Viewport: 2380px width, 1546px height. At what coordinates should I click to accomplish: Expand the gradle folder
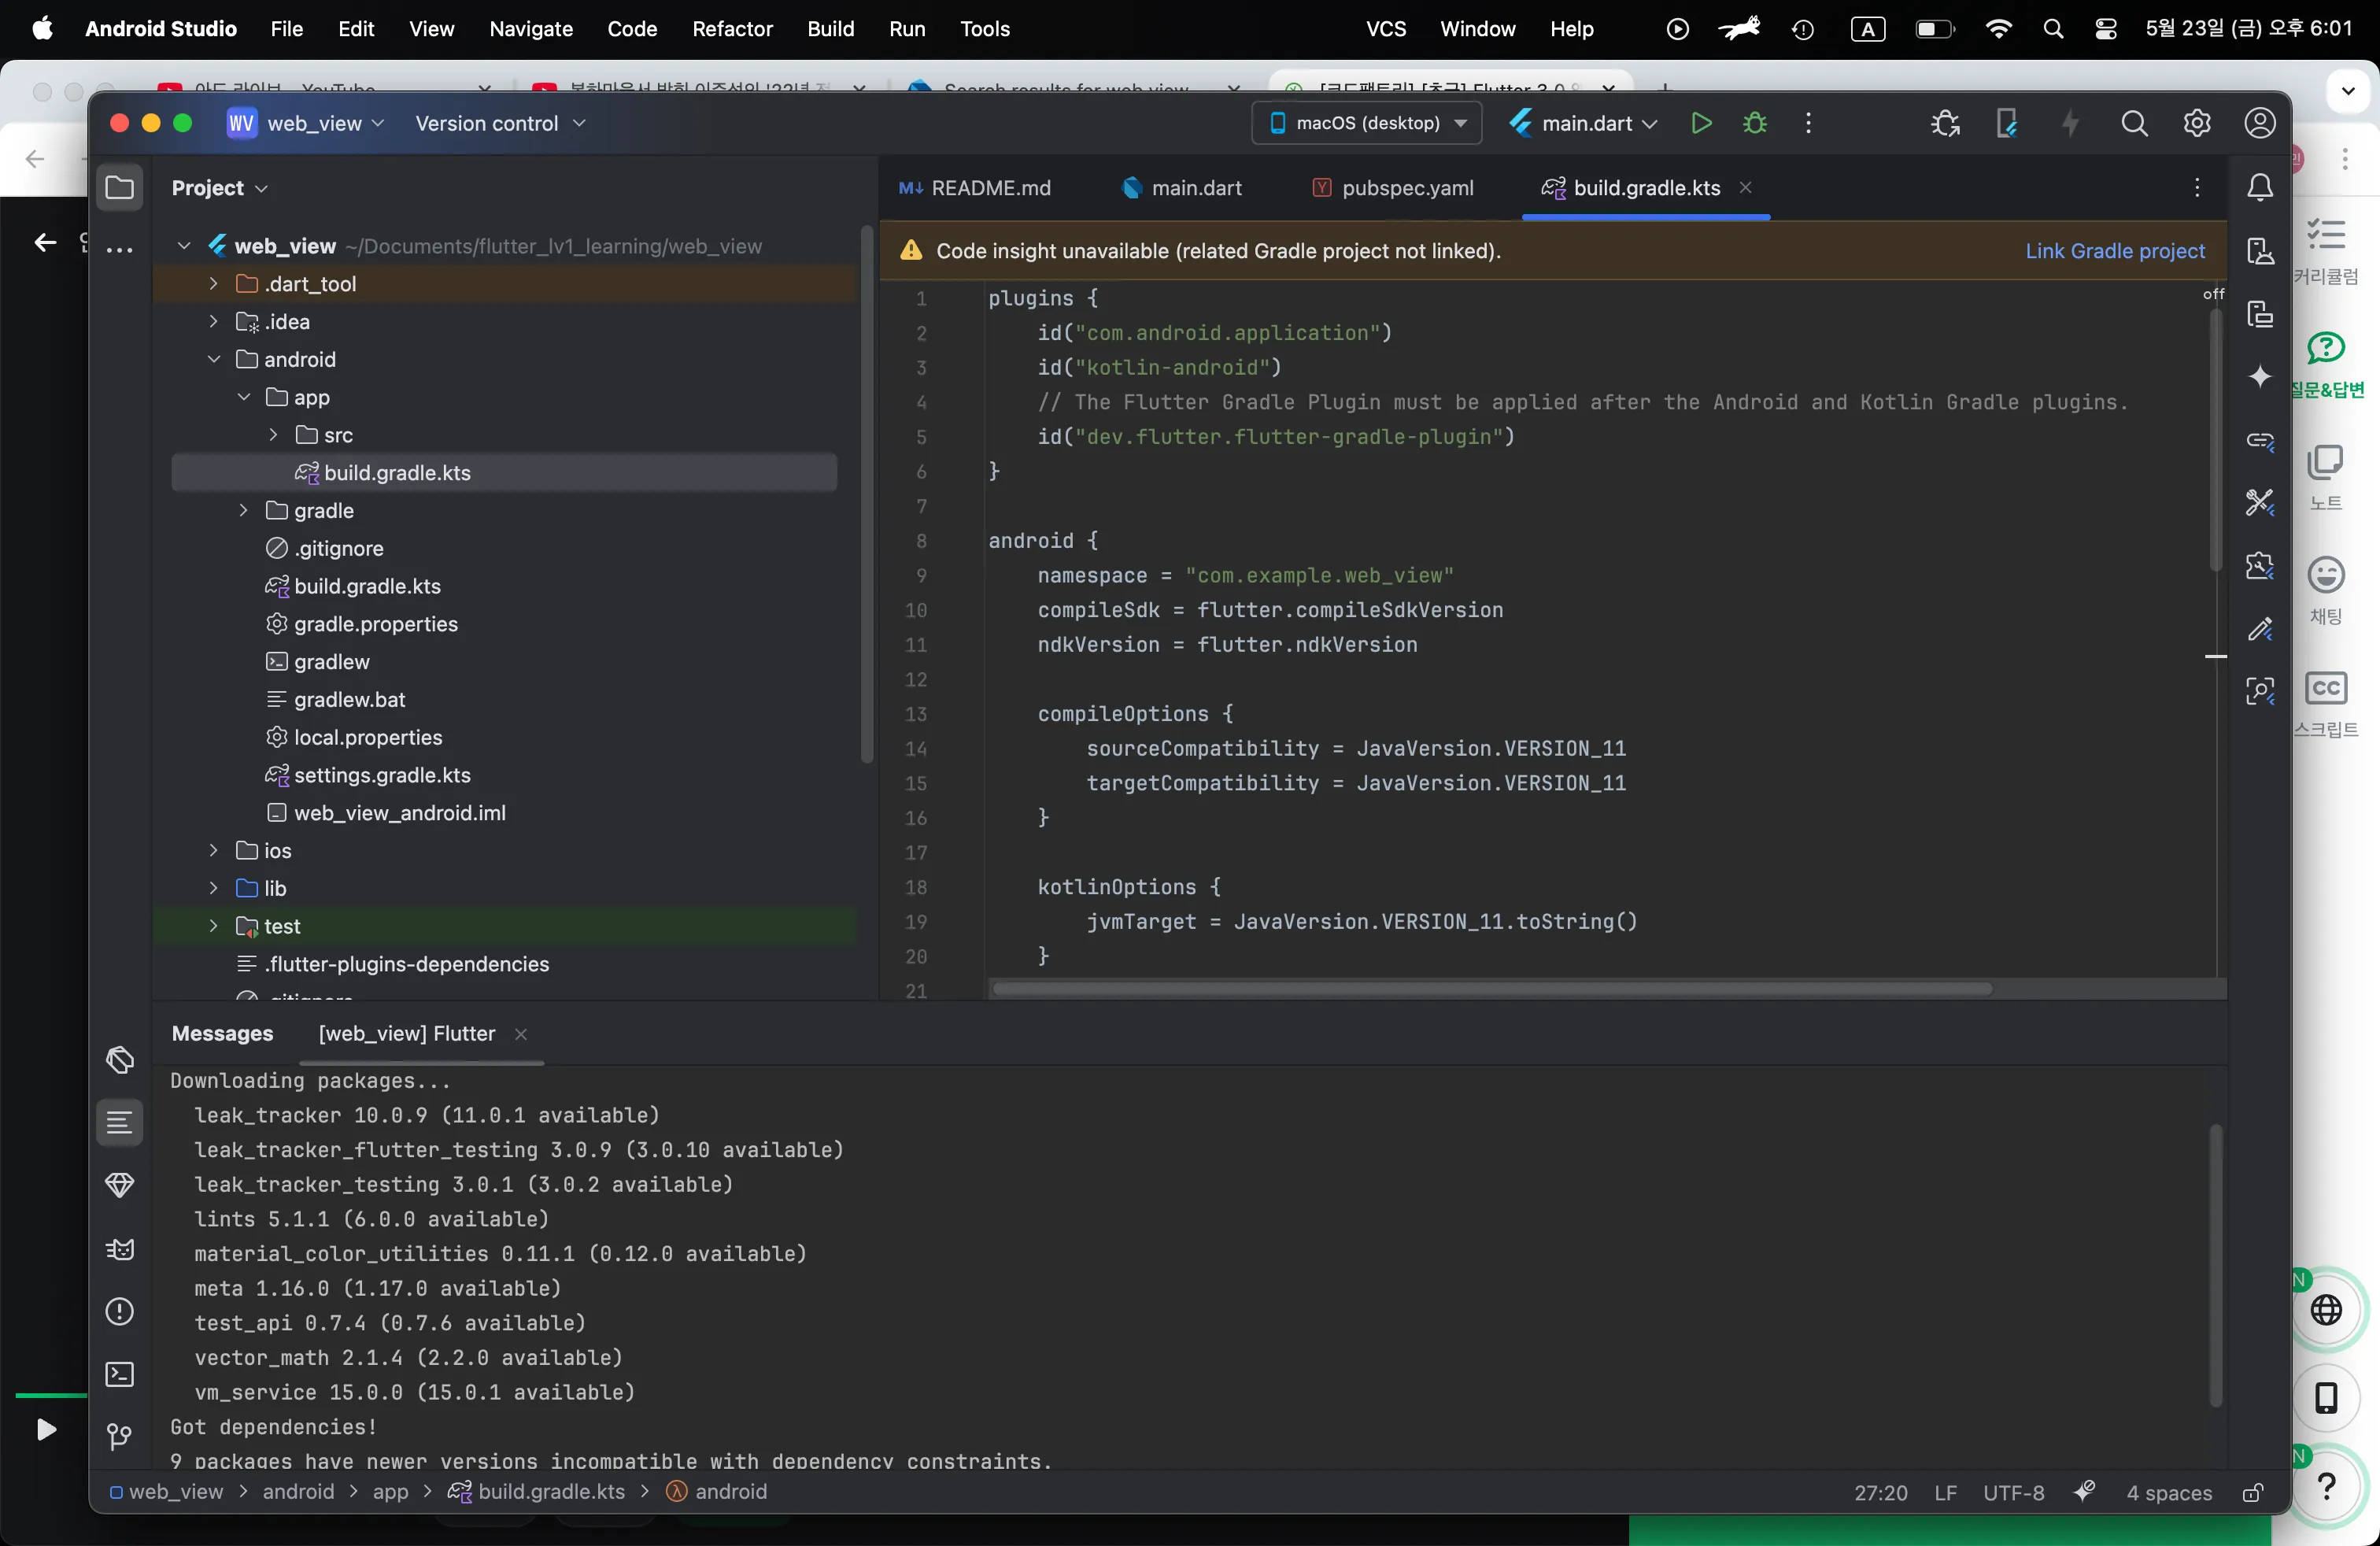tap(243, 511)
